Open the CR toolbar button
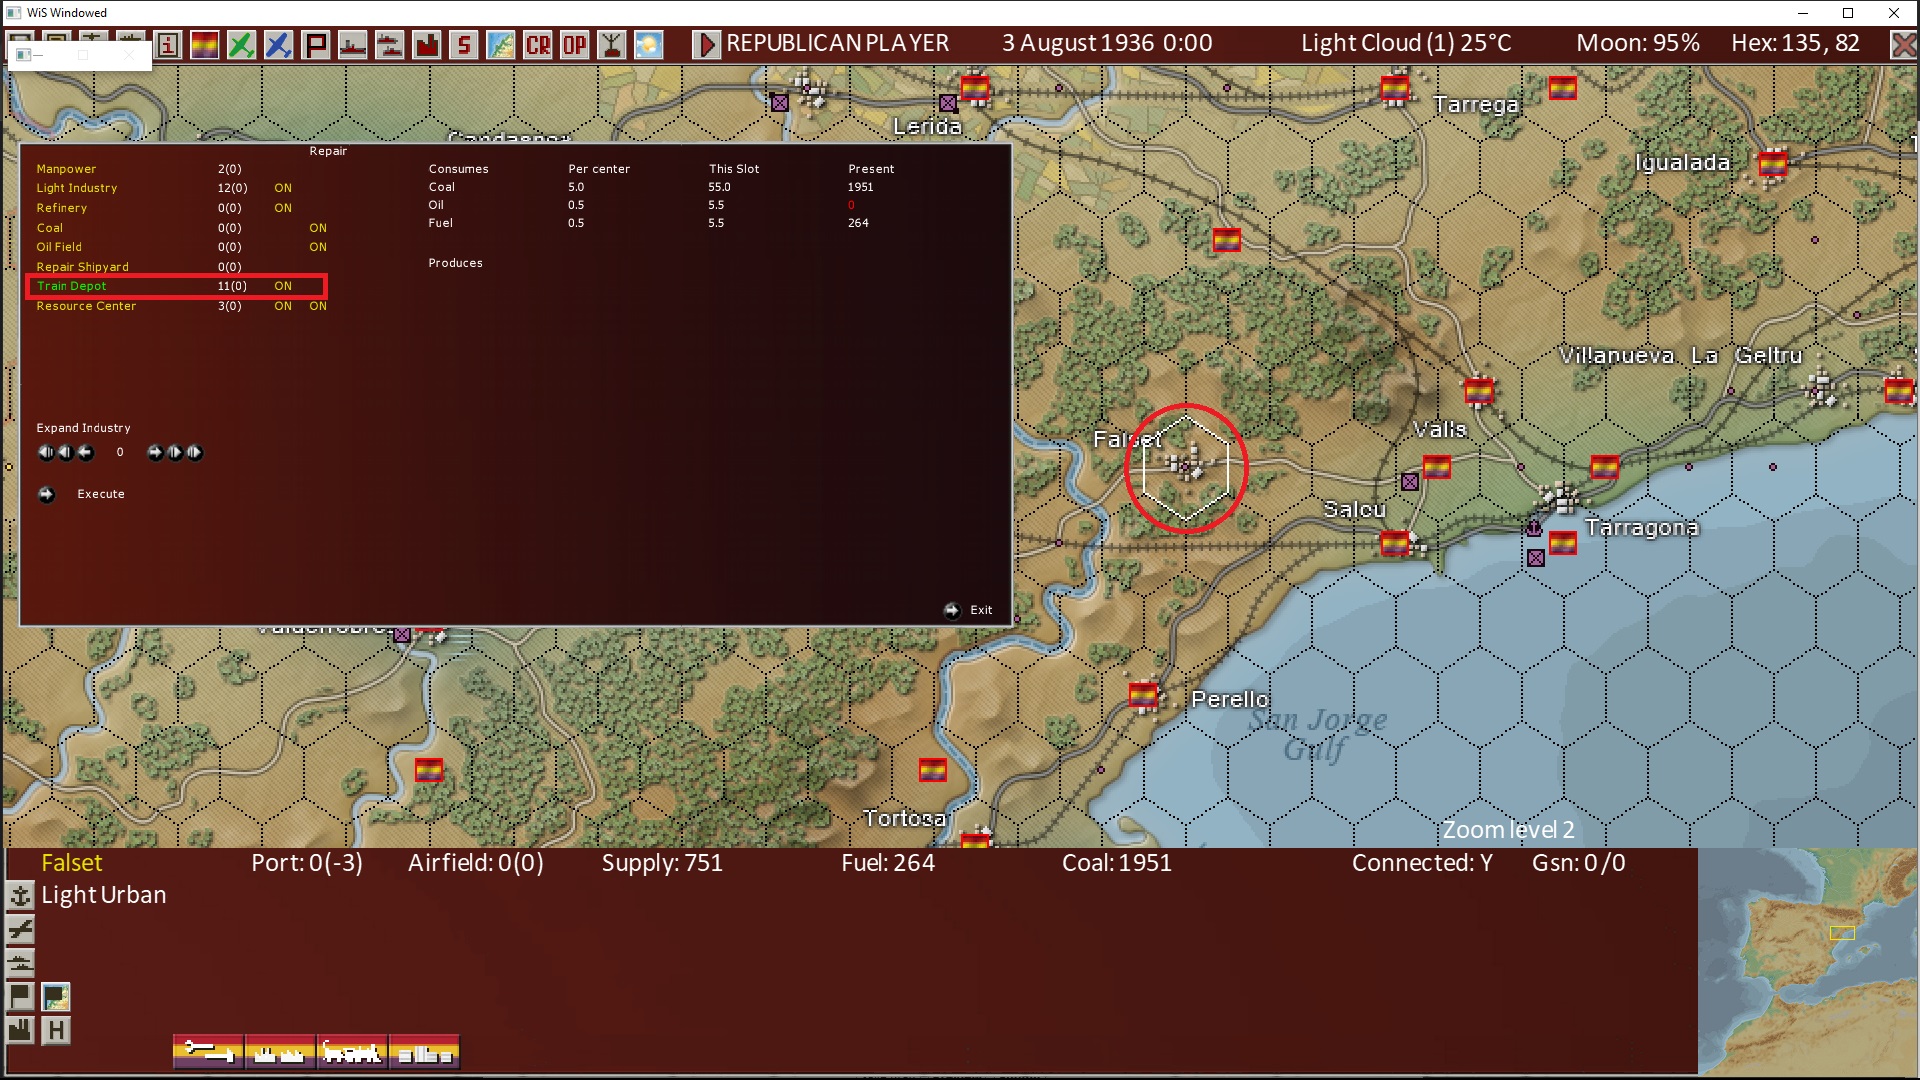1920x1080 pixels. coord(538,45)
